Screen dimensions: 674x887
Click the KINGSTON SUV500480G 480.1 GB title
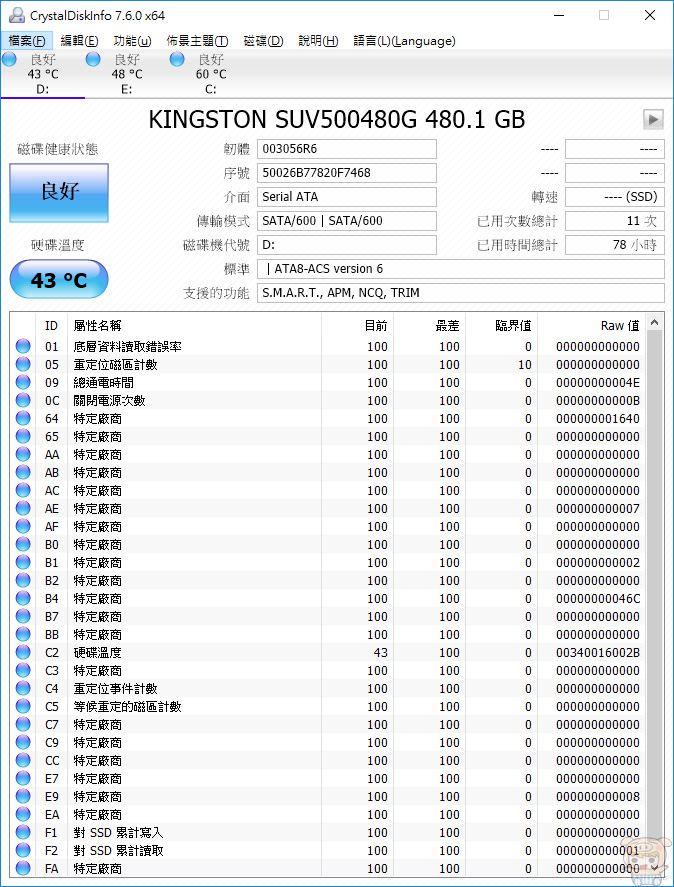pyautogui.click(x=337, y=120)
